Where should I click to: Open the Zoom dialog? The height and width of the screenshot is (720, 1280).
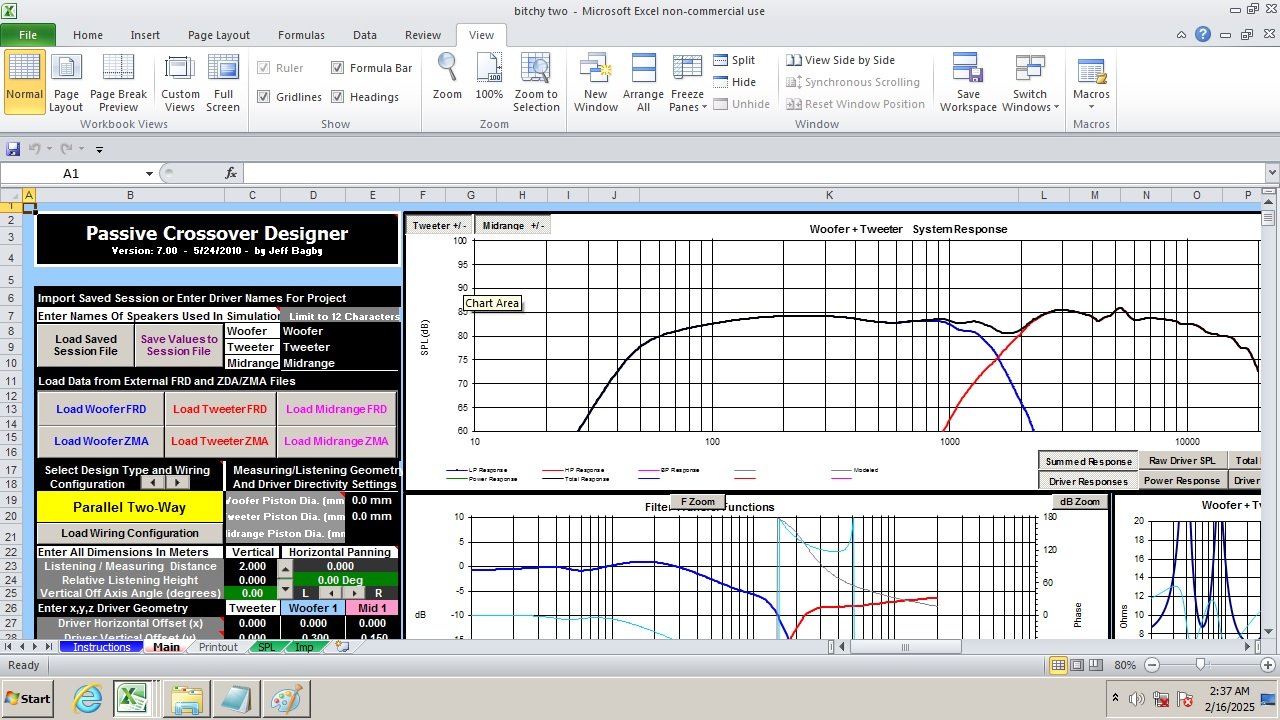447,77
